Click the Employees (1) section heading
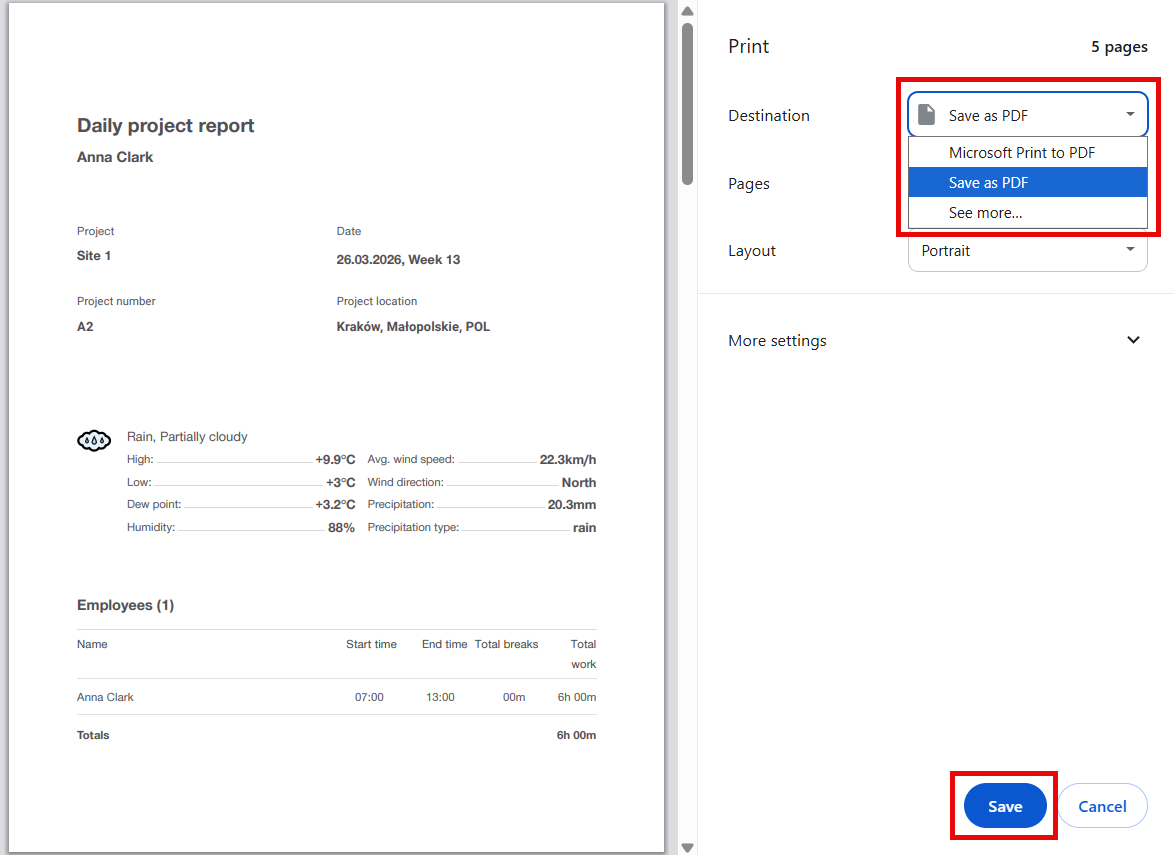This screenshot has height=855, width=1174. point(125,605)
